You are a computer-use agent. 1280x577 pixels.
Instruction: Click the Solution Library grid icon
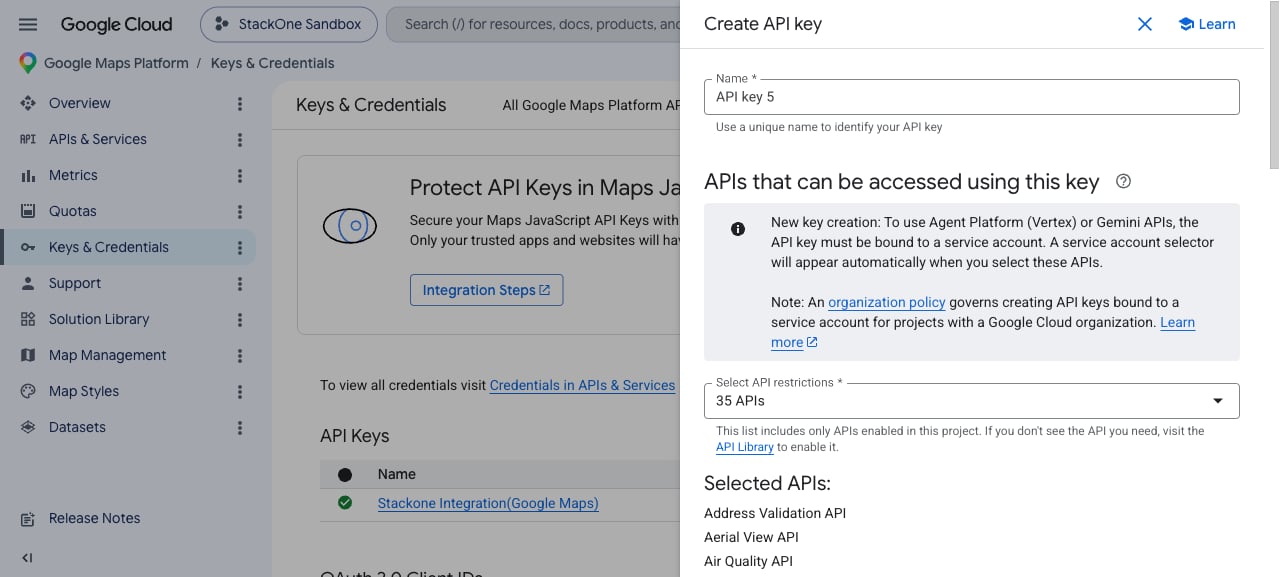point(28,319)
